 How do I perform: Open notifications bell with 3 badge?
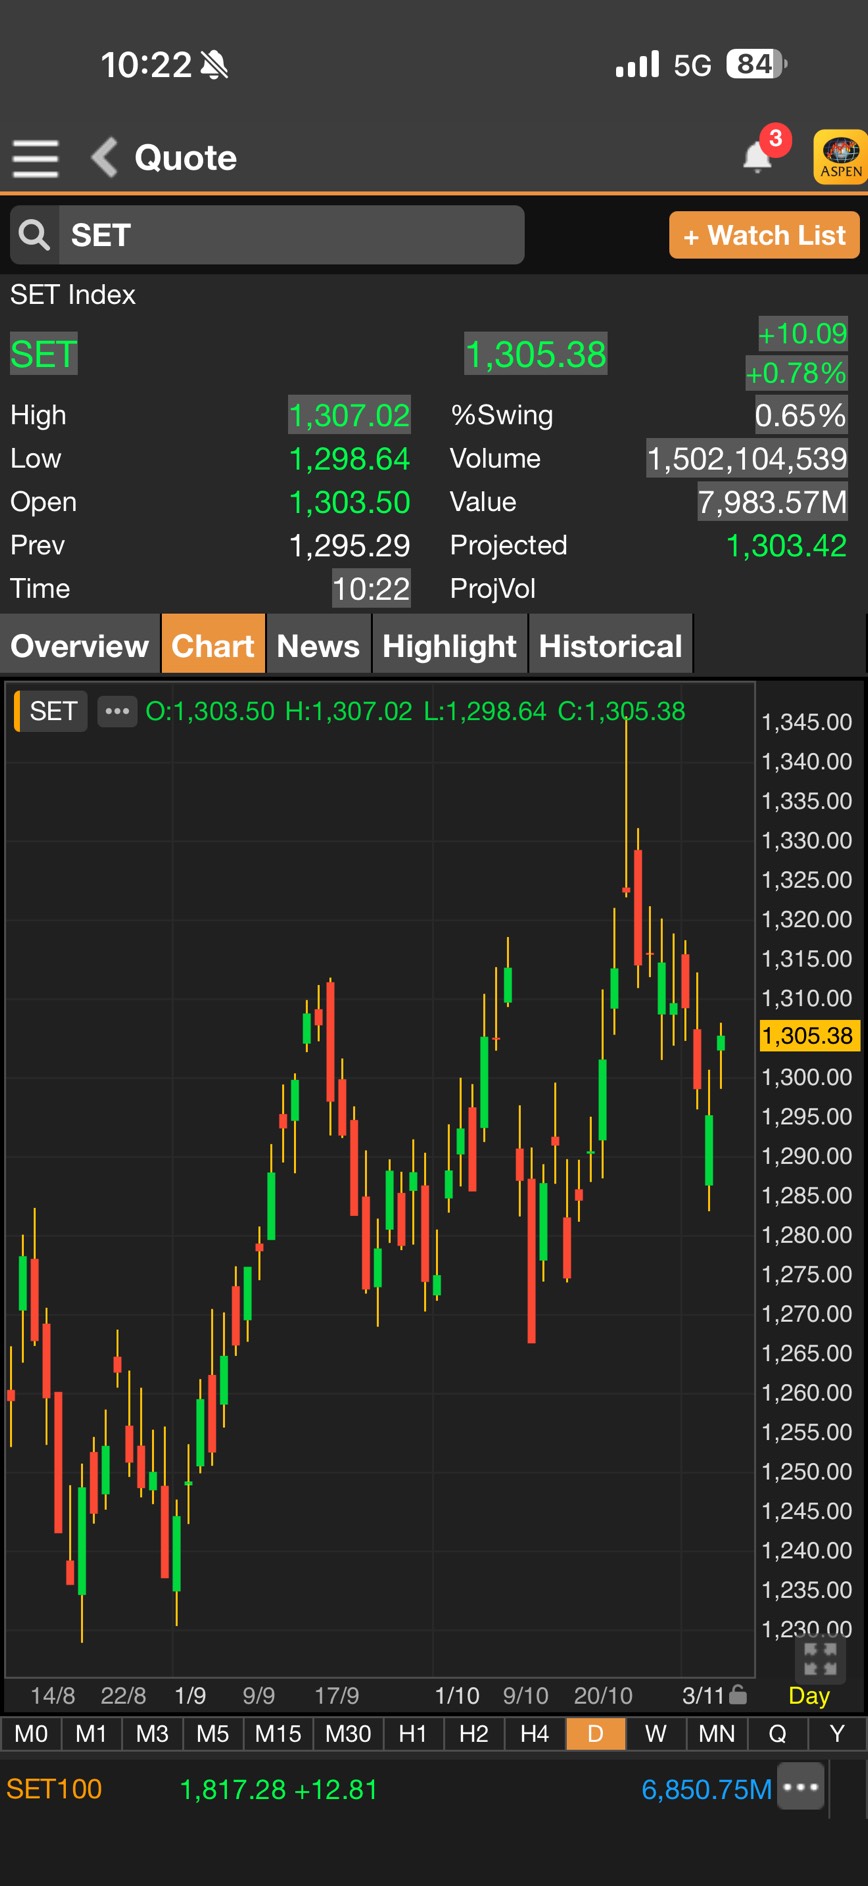coord(758,156)
